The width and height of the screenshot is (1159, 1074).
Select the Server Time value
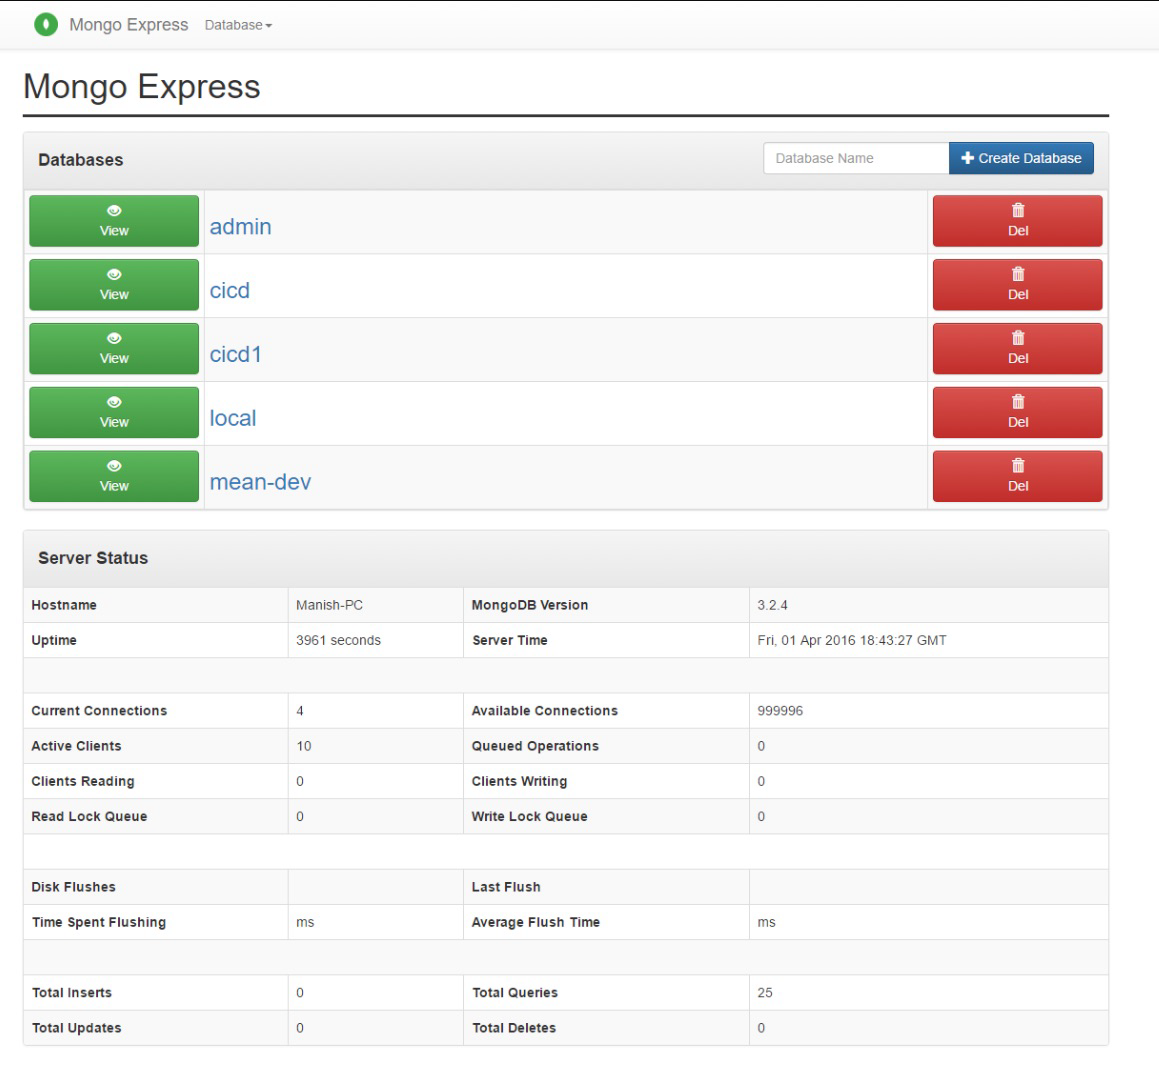852,641
